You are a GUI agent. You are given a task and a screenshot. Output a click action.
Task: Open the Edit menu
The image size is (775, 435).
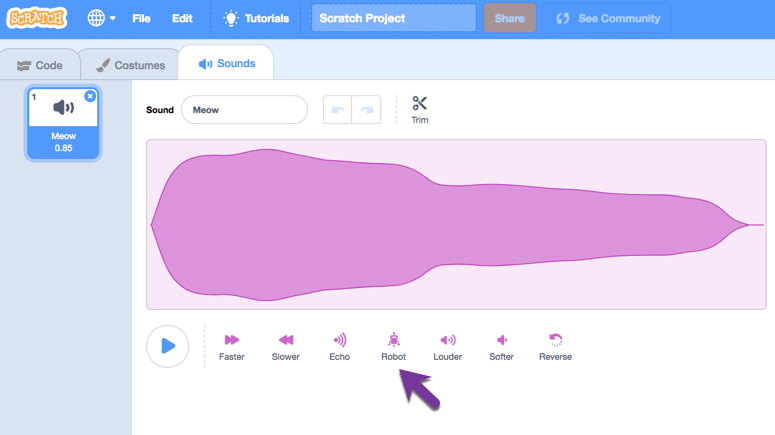(x=182, y=18)
